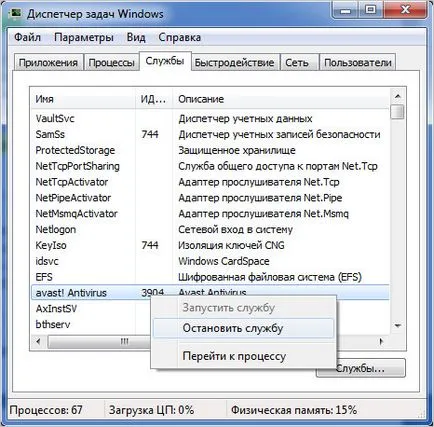Sort by the ИД... column header
Screen dimensions: 434x427
(154, 99)
